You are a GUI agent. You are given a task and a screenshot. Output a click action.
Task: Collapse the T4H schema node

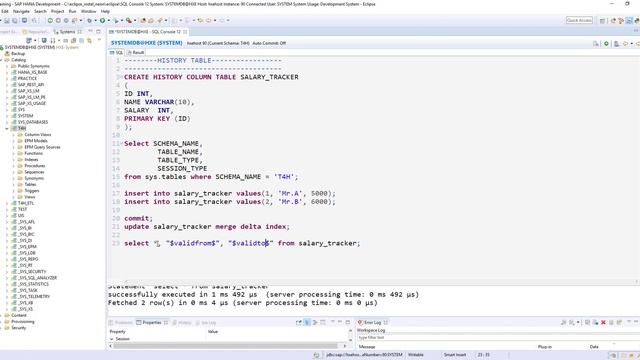coord(7,129)
